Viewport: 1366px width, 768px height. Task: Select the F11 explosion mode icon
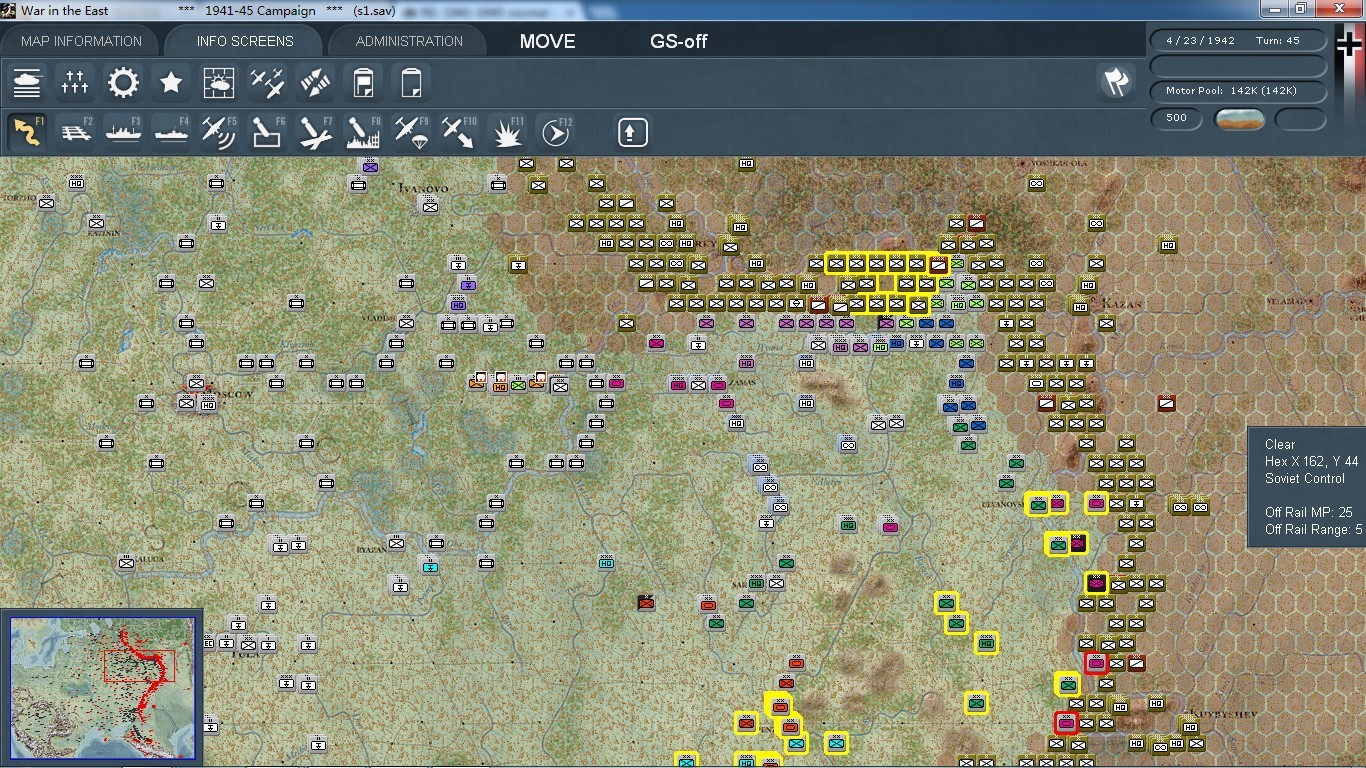point(508,132)
